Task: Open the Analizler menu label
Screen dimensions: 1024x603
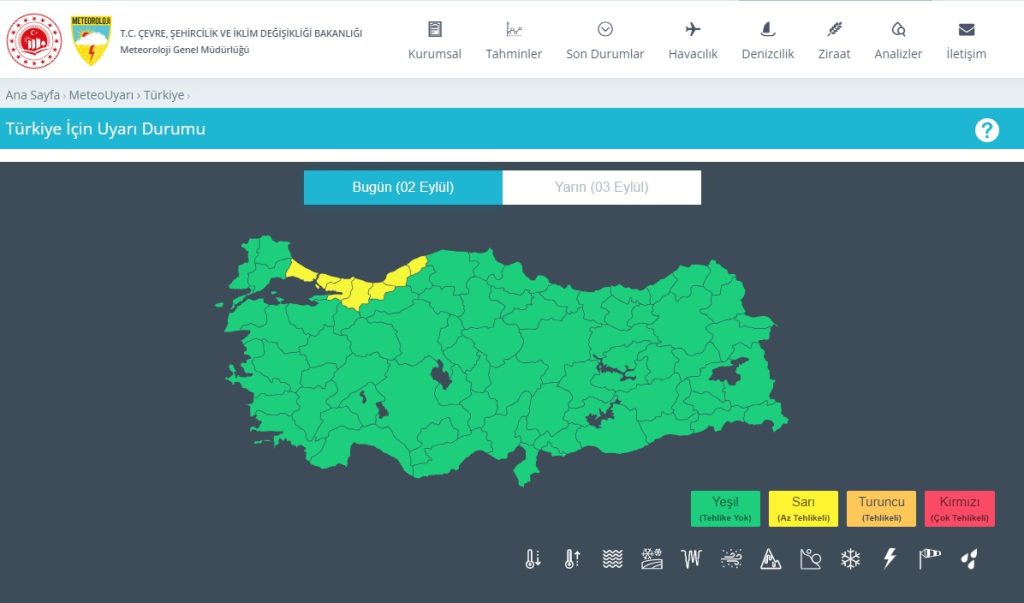Action: pyautogui.click(x=899, y=54)
